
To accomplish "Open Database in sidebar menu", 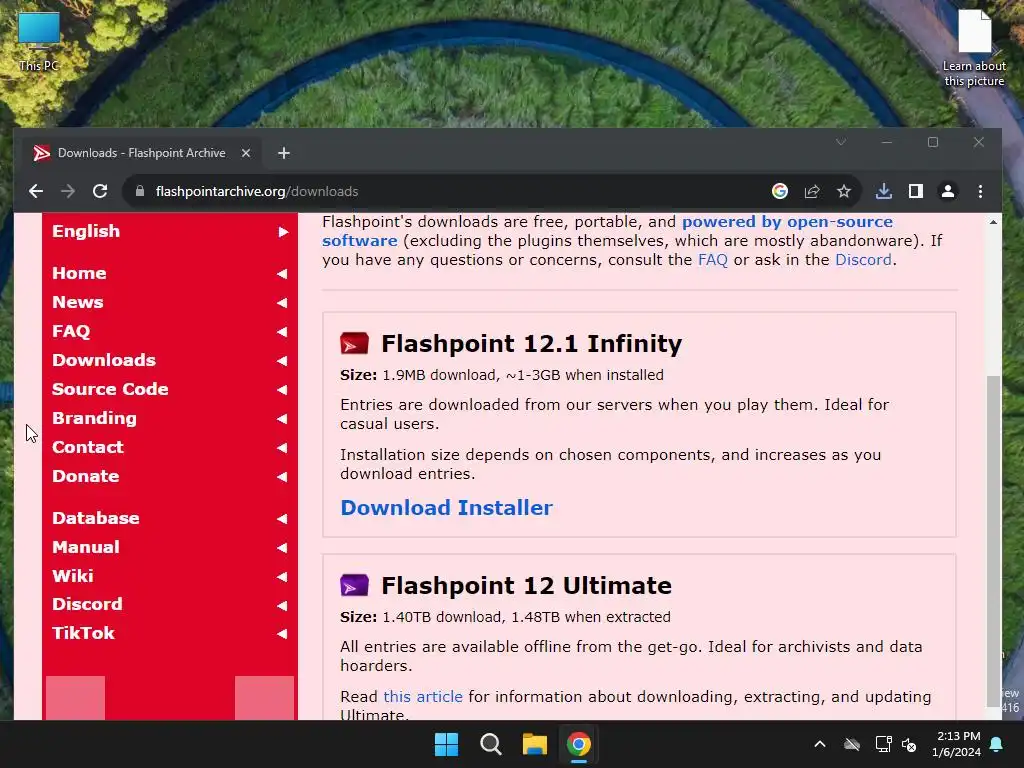I will click(170, 518).
